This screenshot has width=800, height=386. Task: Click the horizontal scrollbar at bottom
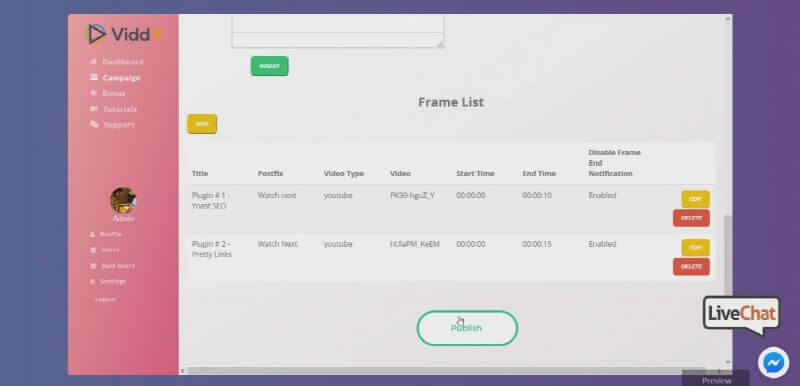pos(447,371)
